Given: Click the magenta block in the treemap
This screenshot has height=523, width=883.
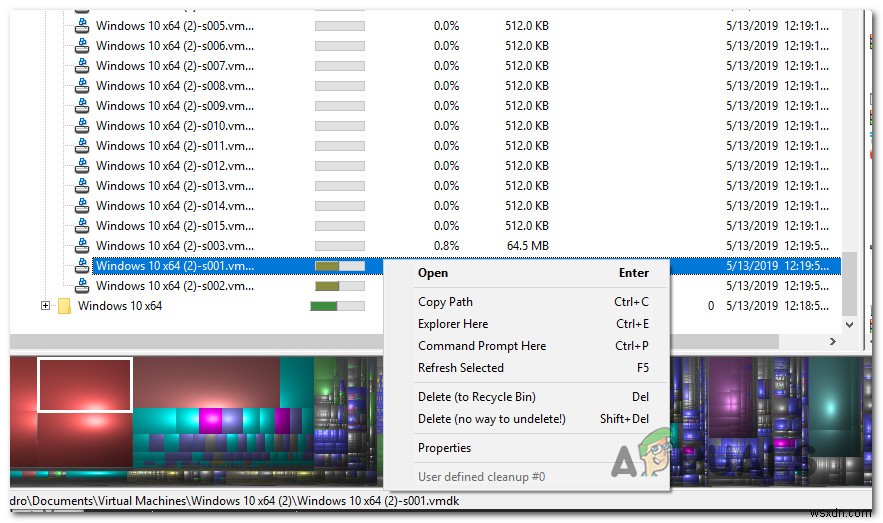Looking at the screenshot, I should pyautogui.click(x=210, y=421).
